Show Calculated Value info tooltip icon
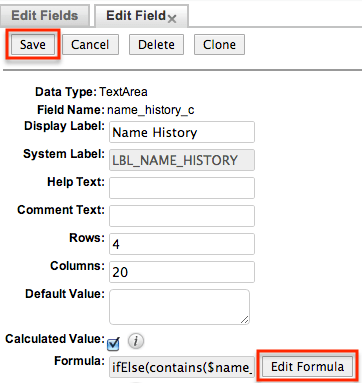Viewport: 362px width, 383px height. 136,341
